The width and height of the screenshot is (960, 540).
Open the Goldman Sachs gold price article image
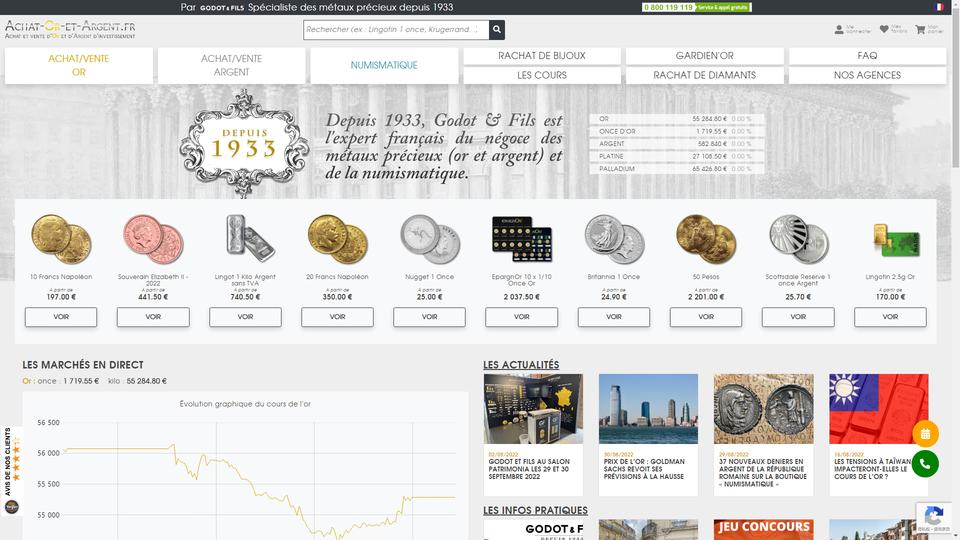648,408
